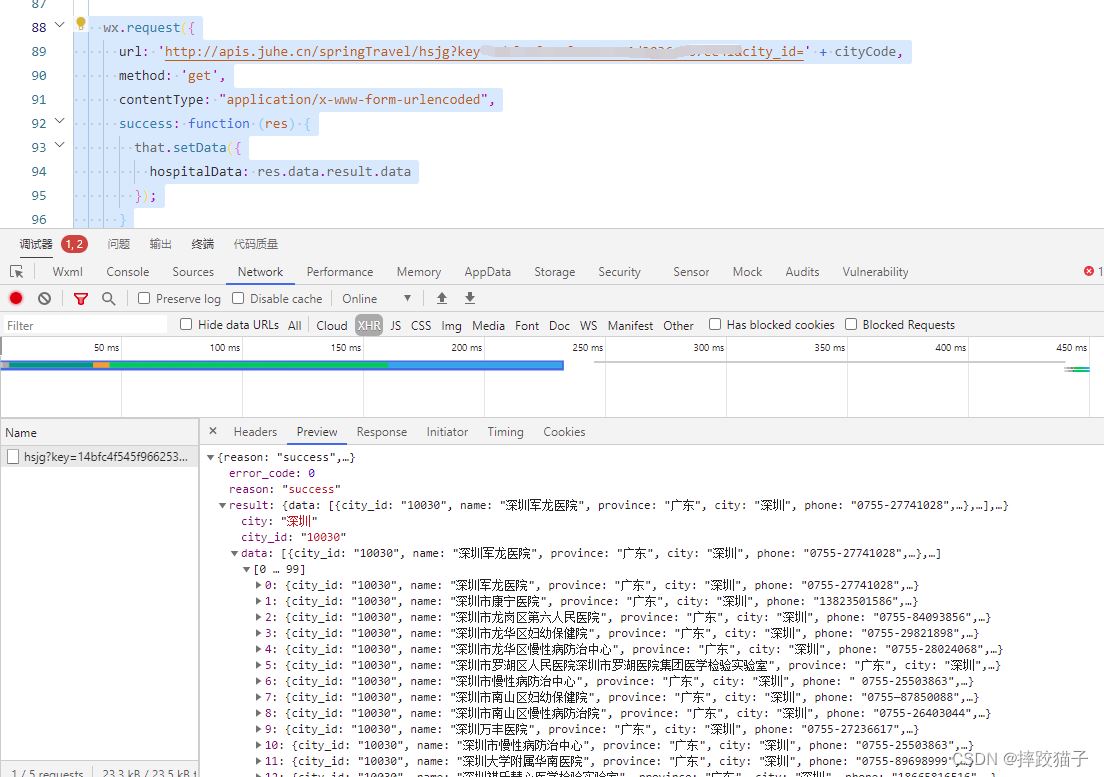Open the Headers tab of the request
This screenshot has width=1104, height=777.
click(255, 432)
